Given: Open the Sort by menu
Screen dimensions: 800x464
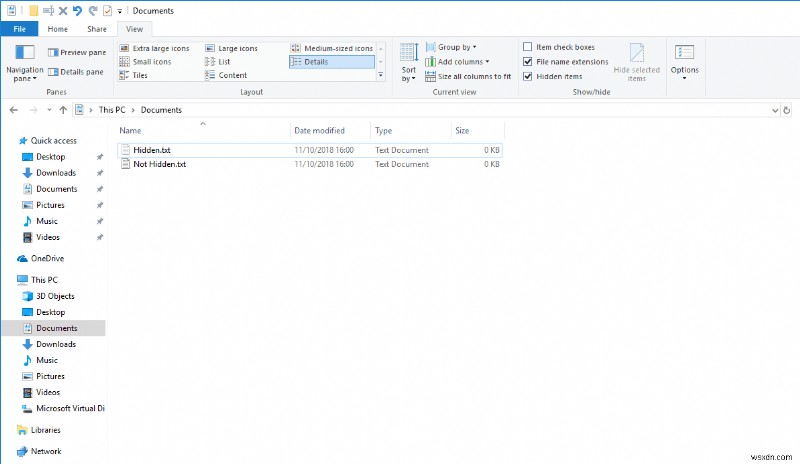Looking at the screenshot, I should (x=409, y=63).
